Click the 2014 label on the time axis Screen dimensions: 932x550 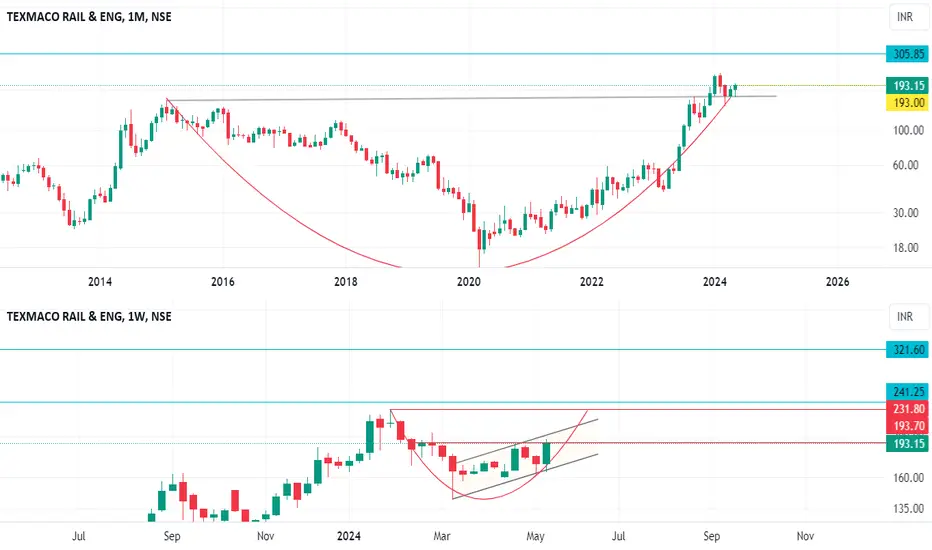[100, 282]
